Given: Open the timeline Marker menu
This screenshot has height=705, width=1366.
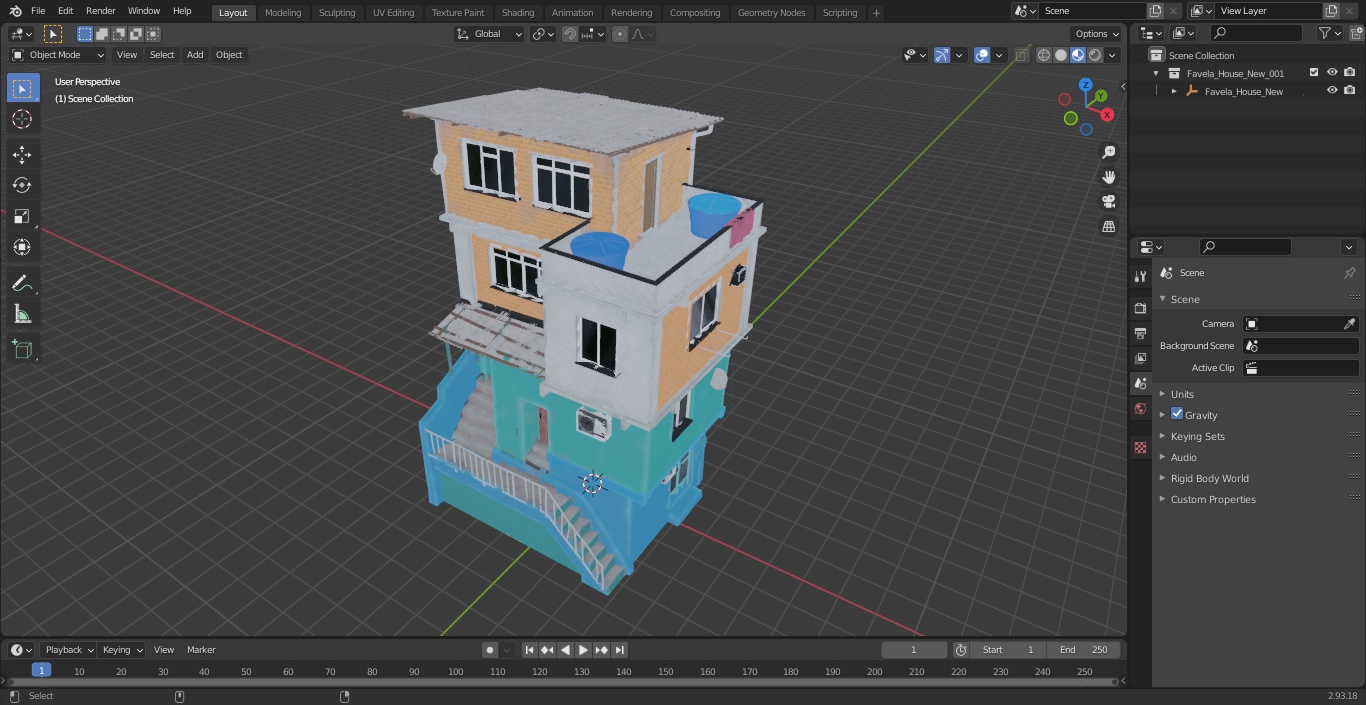Looking at the screenshot, I should [x=201, y=650].
